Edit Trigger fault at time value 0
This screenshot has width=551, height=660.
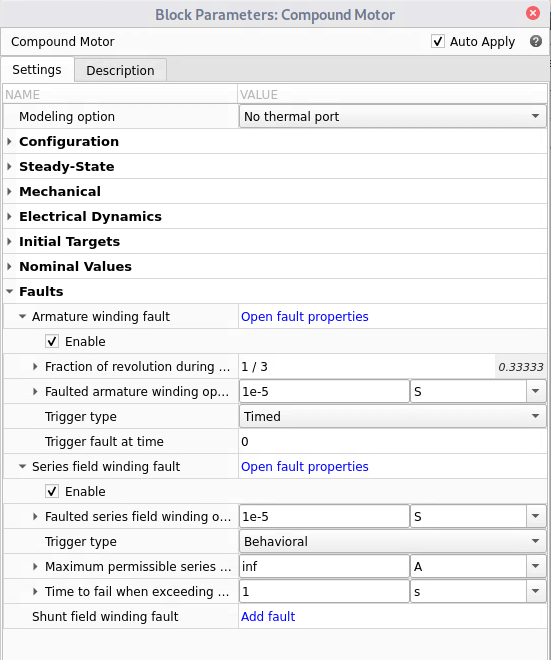pos(392,442)
